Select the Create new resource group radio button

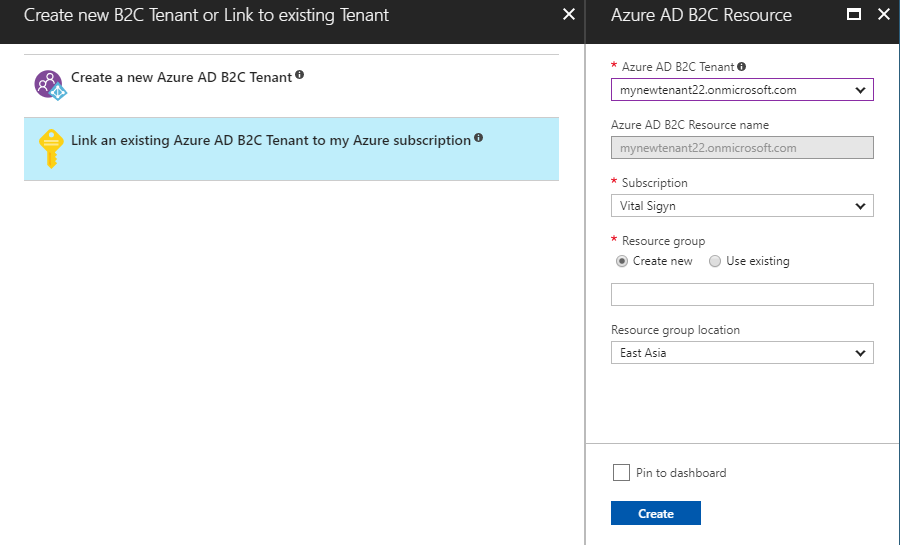tap(623, 261)
